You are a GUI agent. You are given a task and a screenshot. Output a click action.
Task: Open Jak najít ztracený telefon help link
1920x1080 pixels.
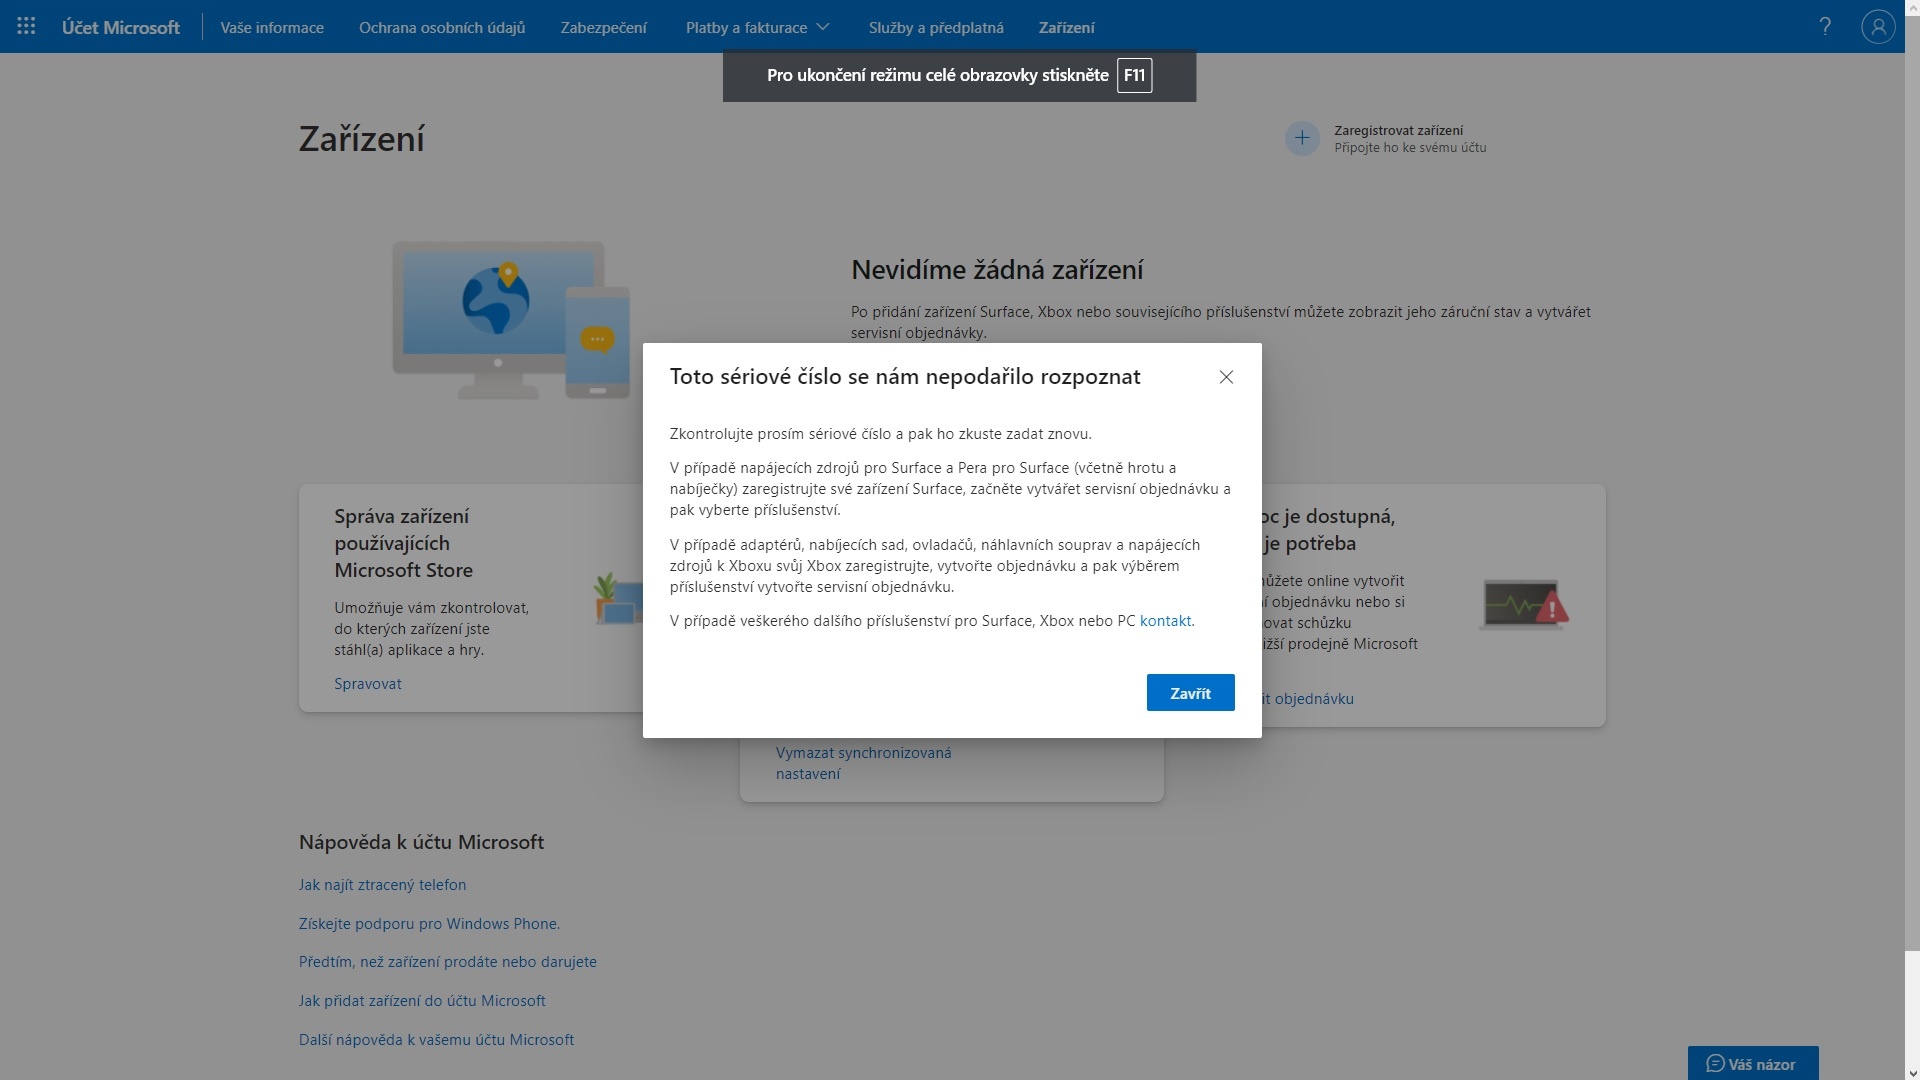[x=383, y=885]
